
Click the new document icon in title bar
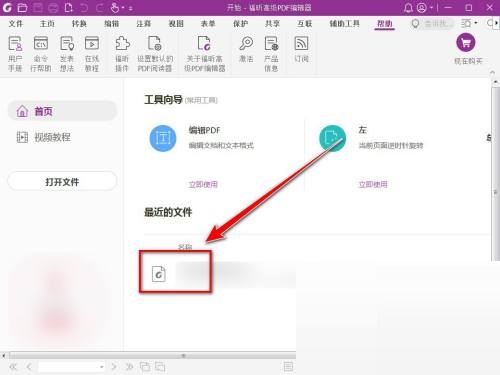pos(69,7)
